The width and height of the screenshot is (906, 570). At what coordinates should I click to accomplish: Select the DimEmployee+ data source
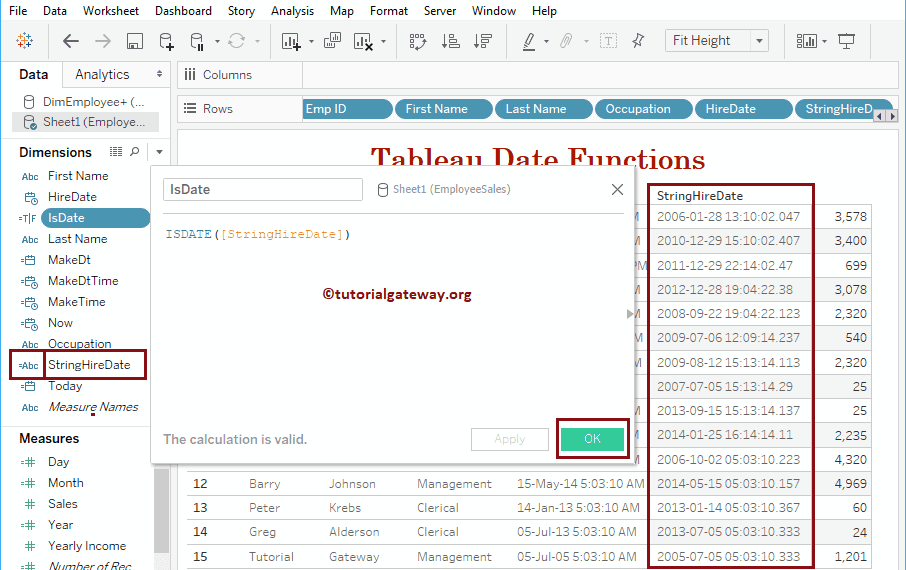point(86,102)
